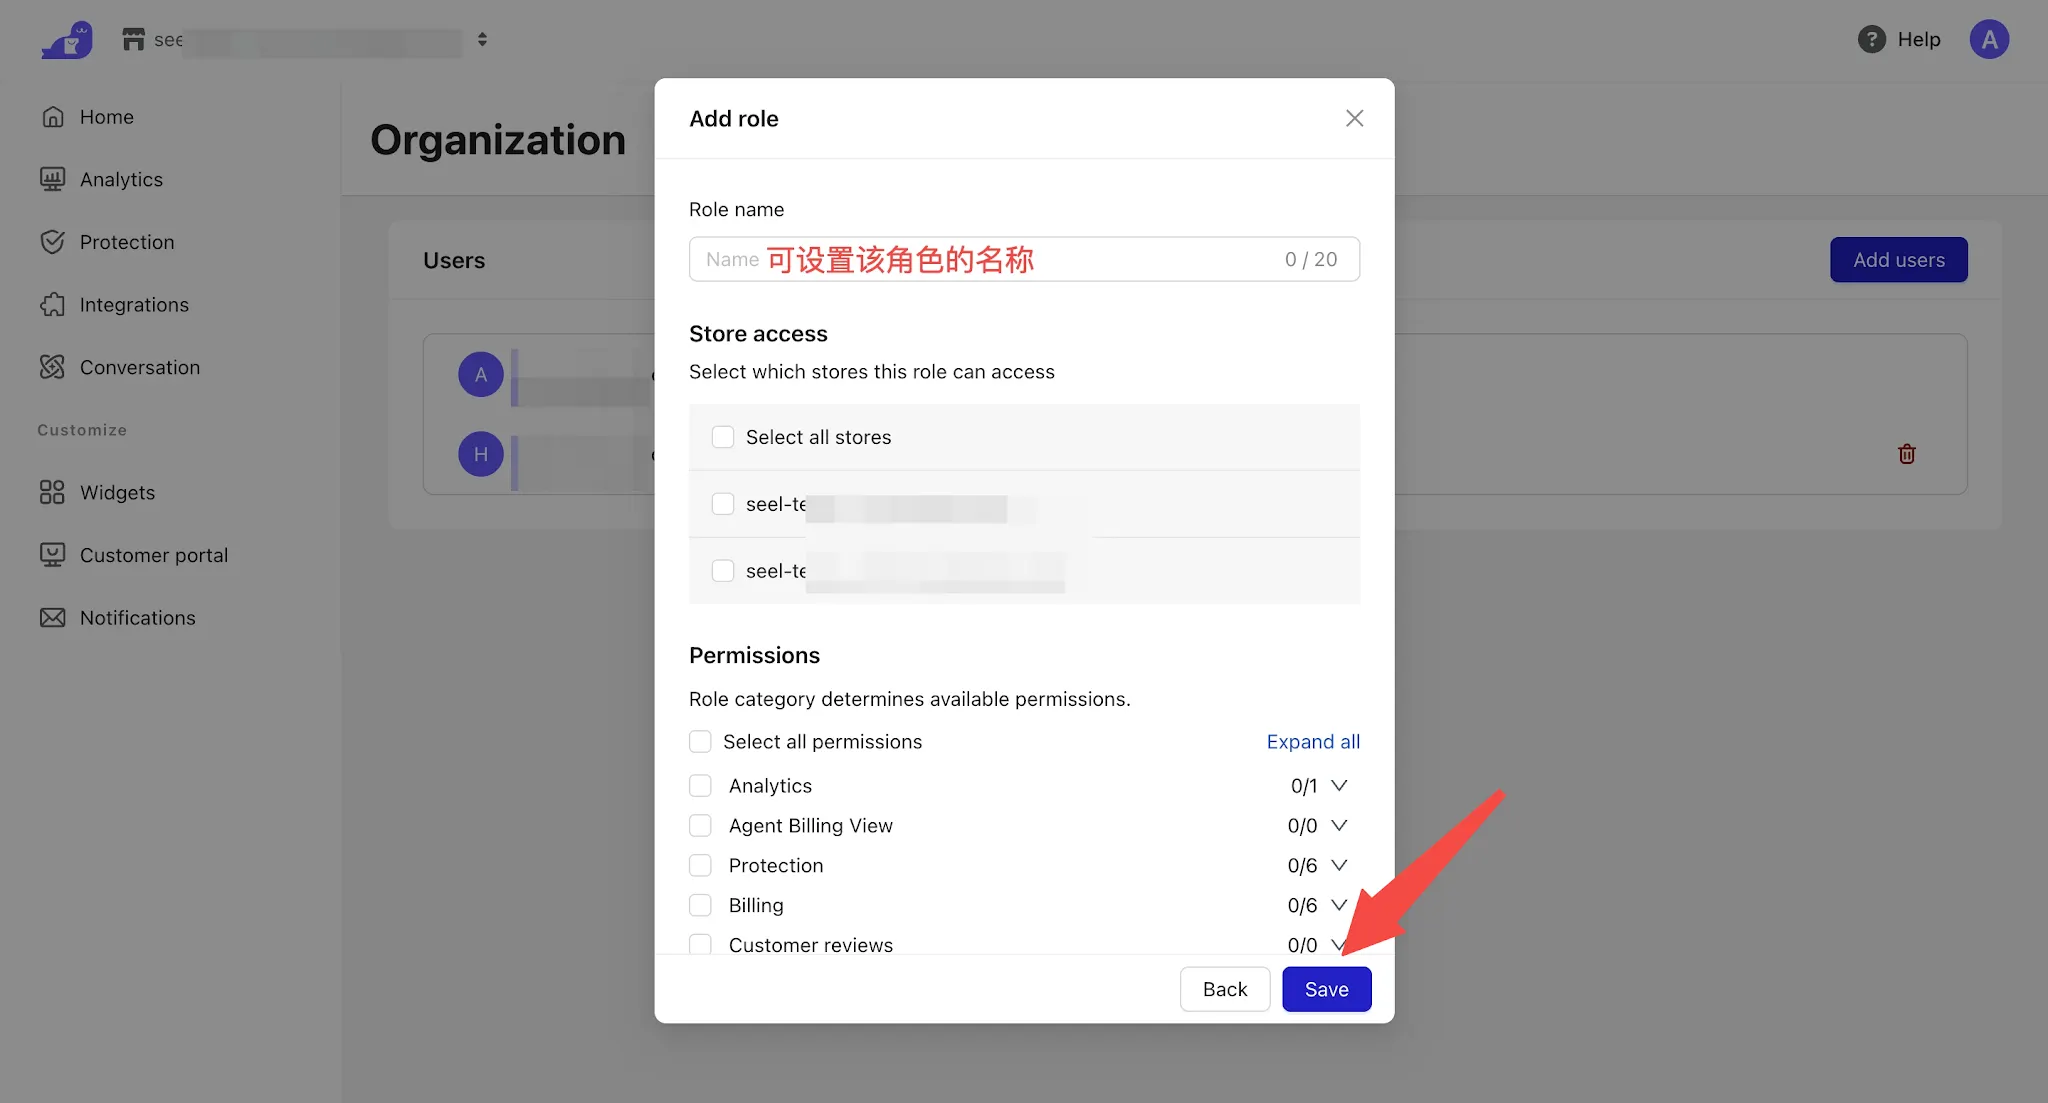Click the Billing 0/6 count
This screenshot has width=2048, height=1103.
point(1302,906)
